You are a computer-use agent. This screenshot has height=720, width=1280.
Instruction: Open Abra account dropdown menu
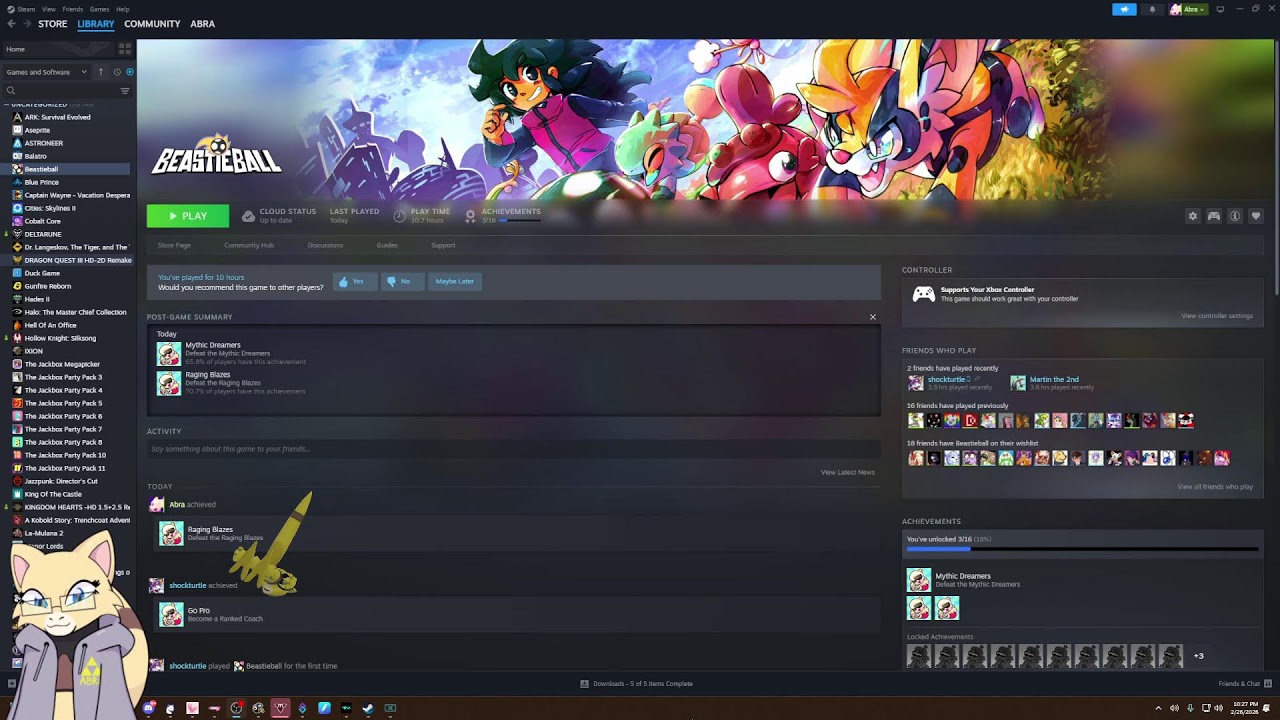pos(1189,9)
